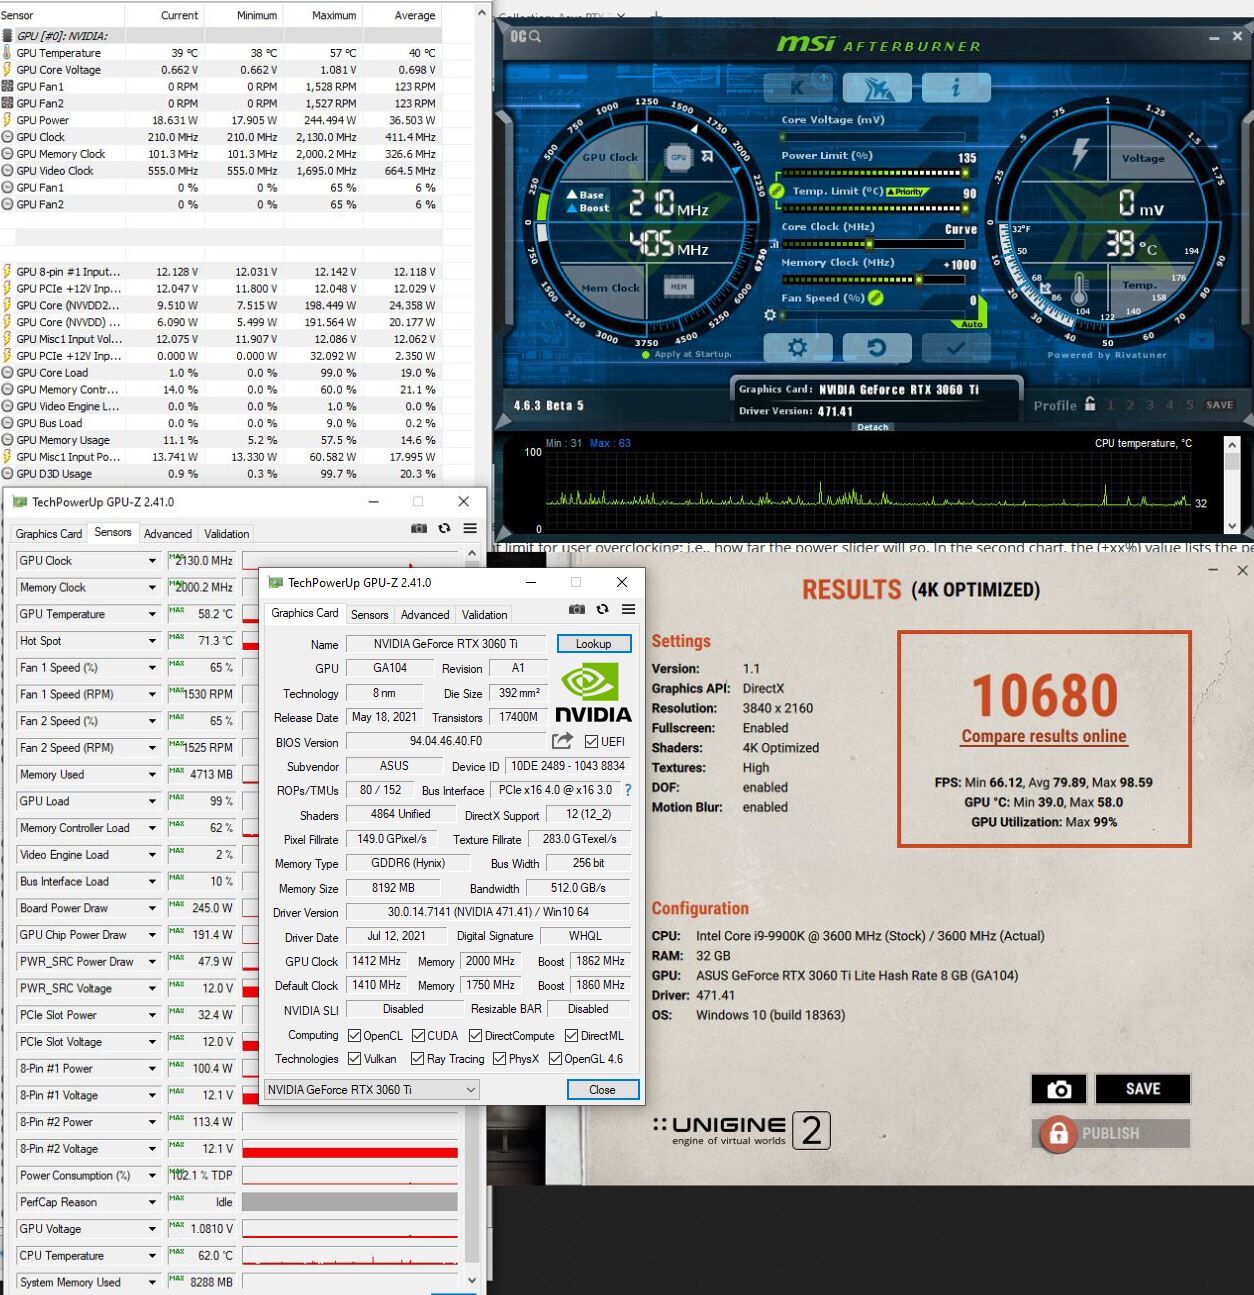Click Unigine 2 logo

pyautogui.click(x=742, y=1130)
